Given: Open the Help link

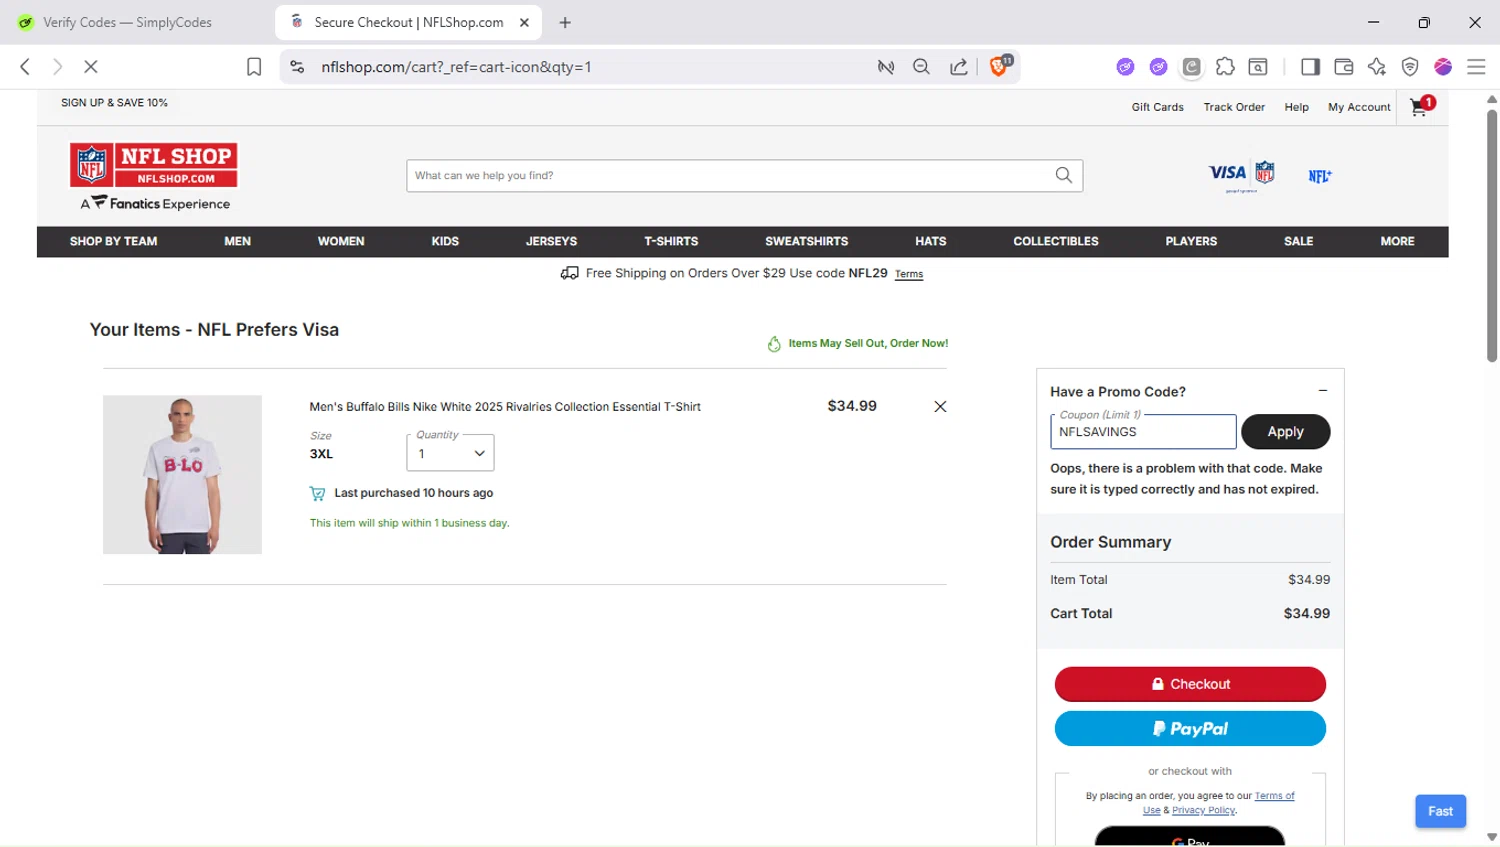Looking at the screenshot, I should click(1296, 107).
